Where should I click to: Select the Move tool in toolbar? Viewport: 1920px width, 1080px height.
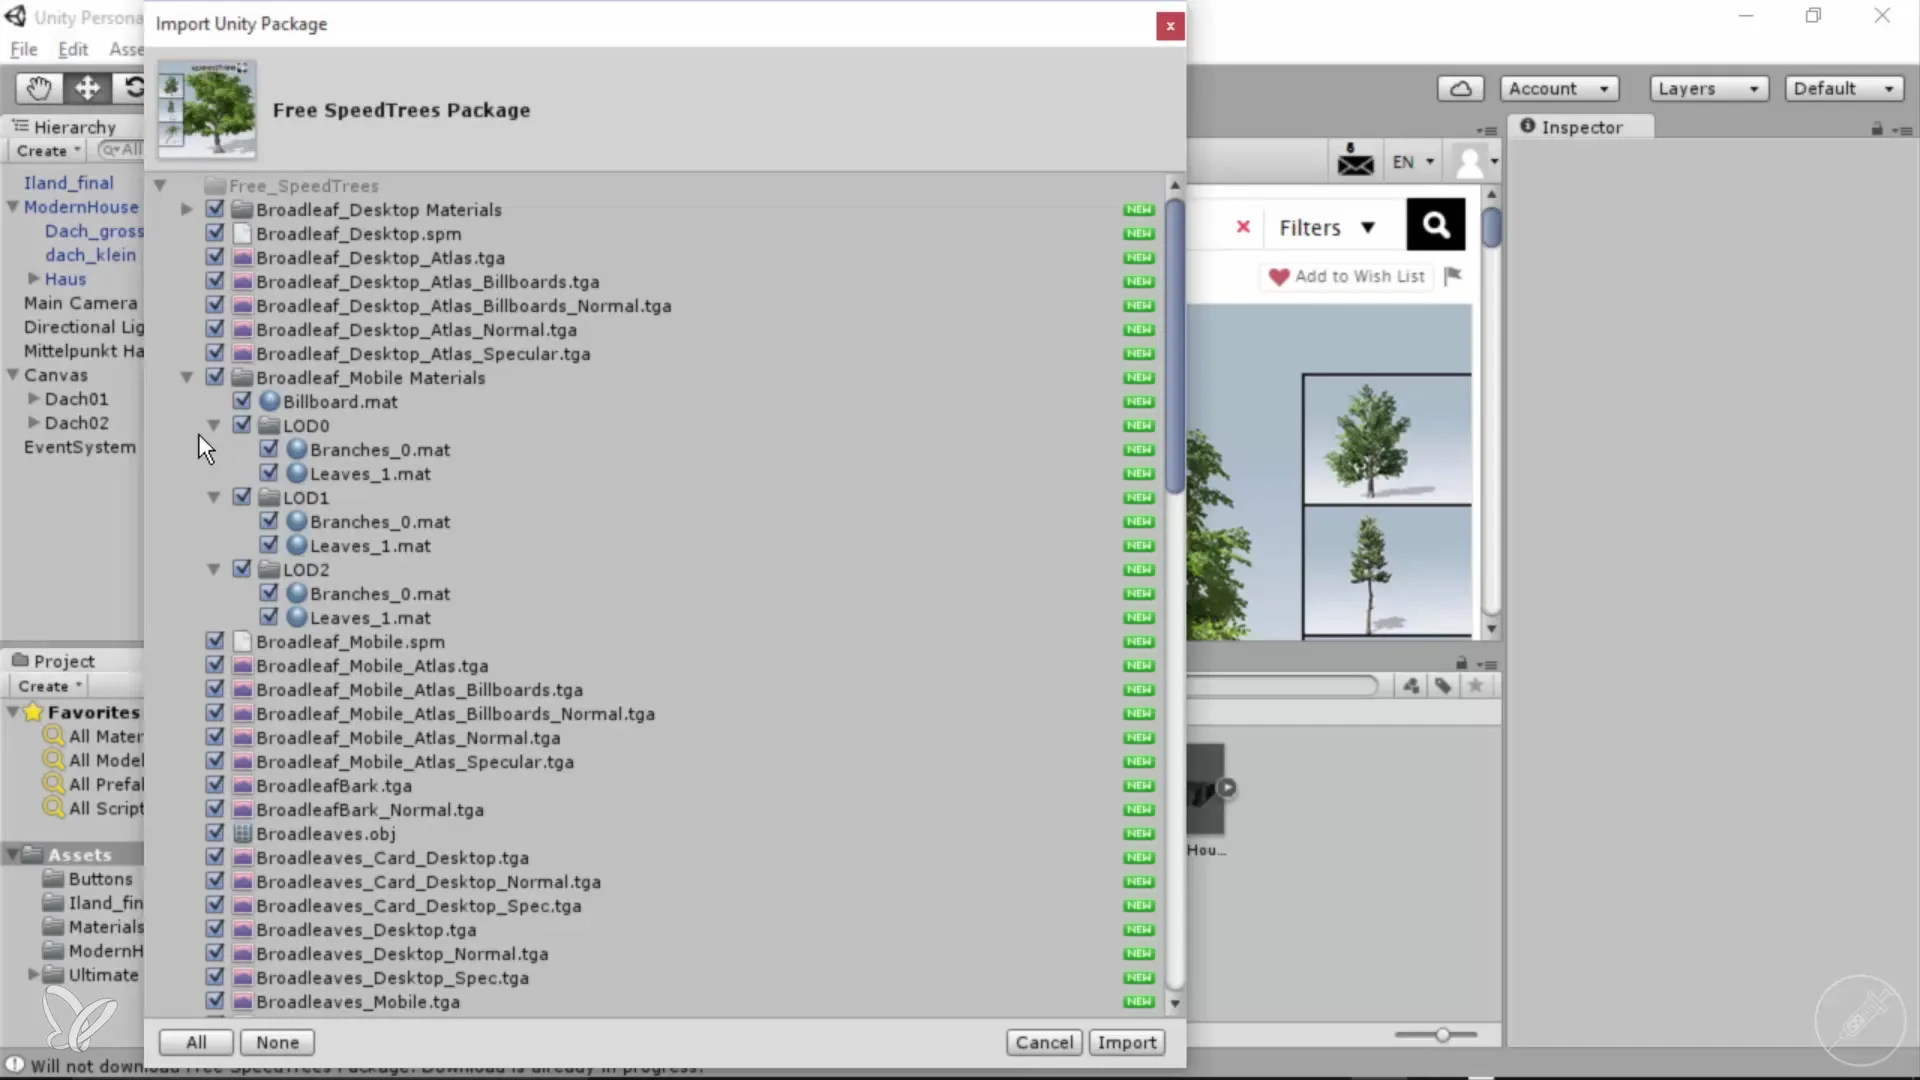(x=87, y=88)
